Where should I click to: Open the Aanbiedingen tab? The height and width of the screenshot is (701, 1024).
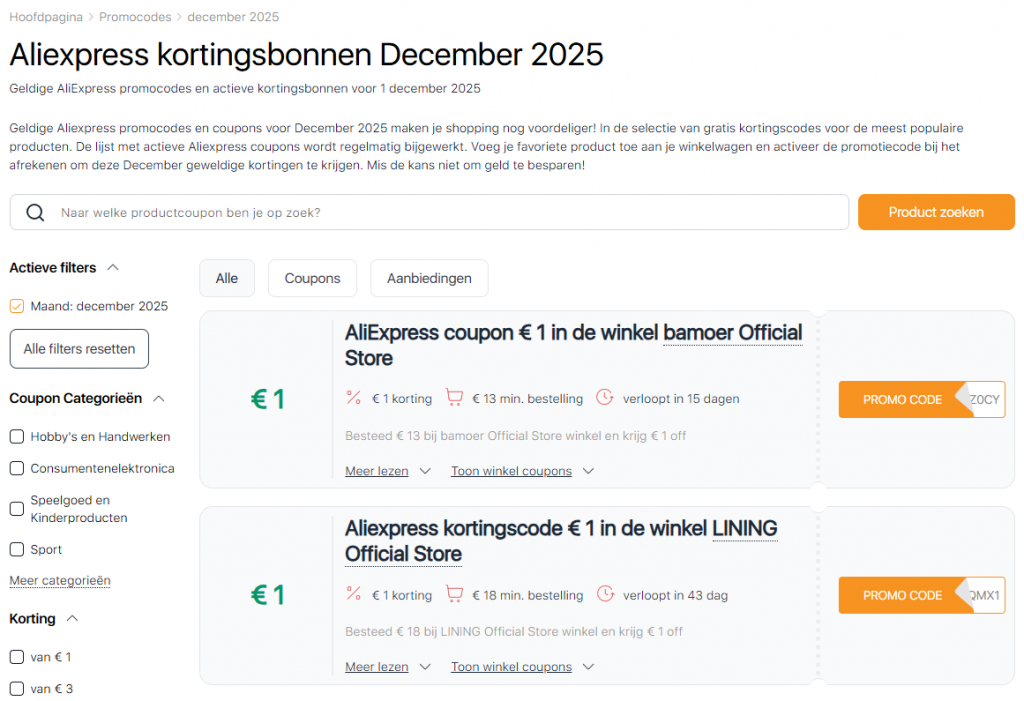pos(429,278)
